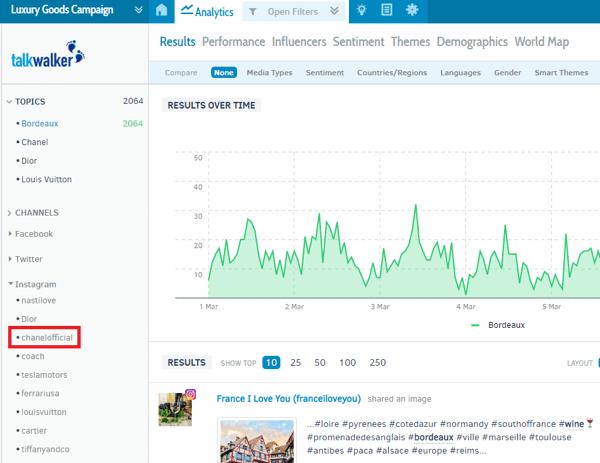Open the home icon in top bar
Screen dimensions: 600x463
point(161,10)
